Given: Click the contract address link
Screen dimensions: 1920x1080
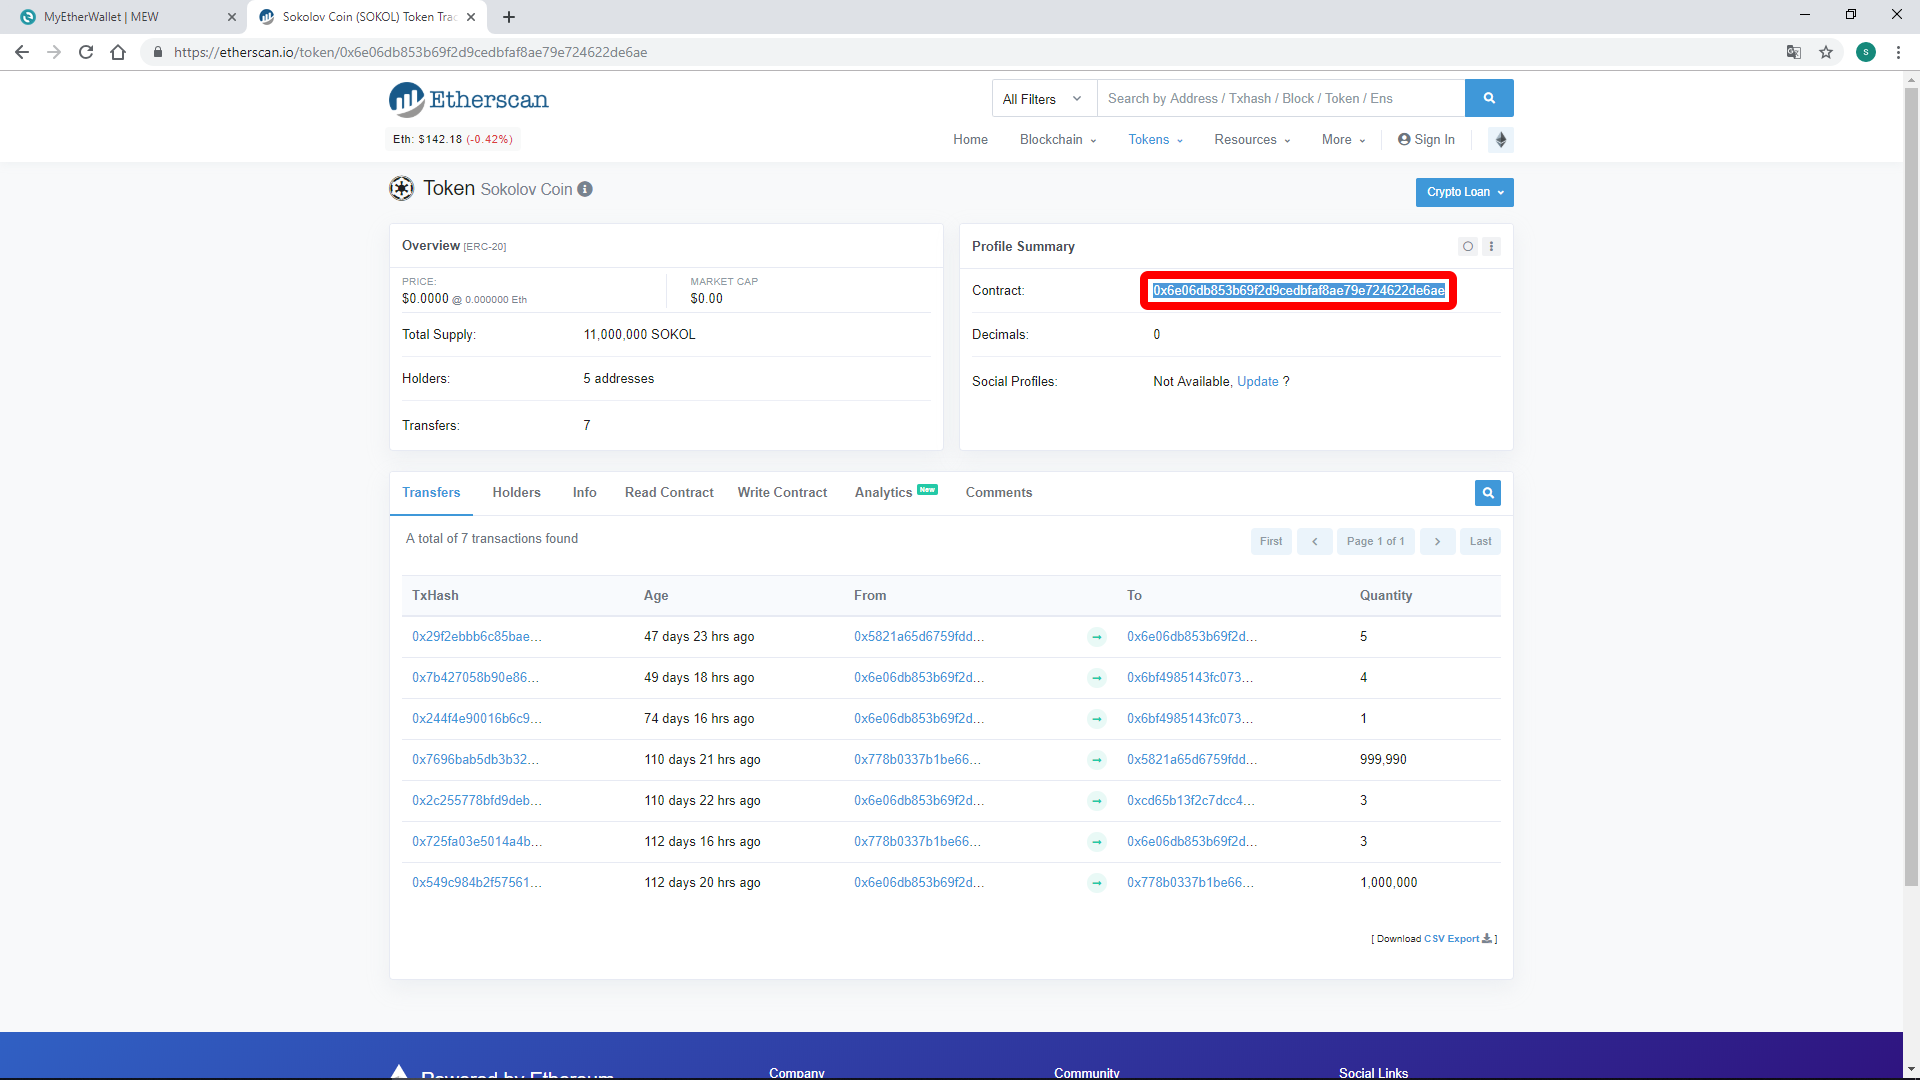Looking at the screenshot, I should point(1299,291).
